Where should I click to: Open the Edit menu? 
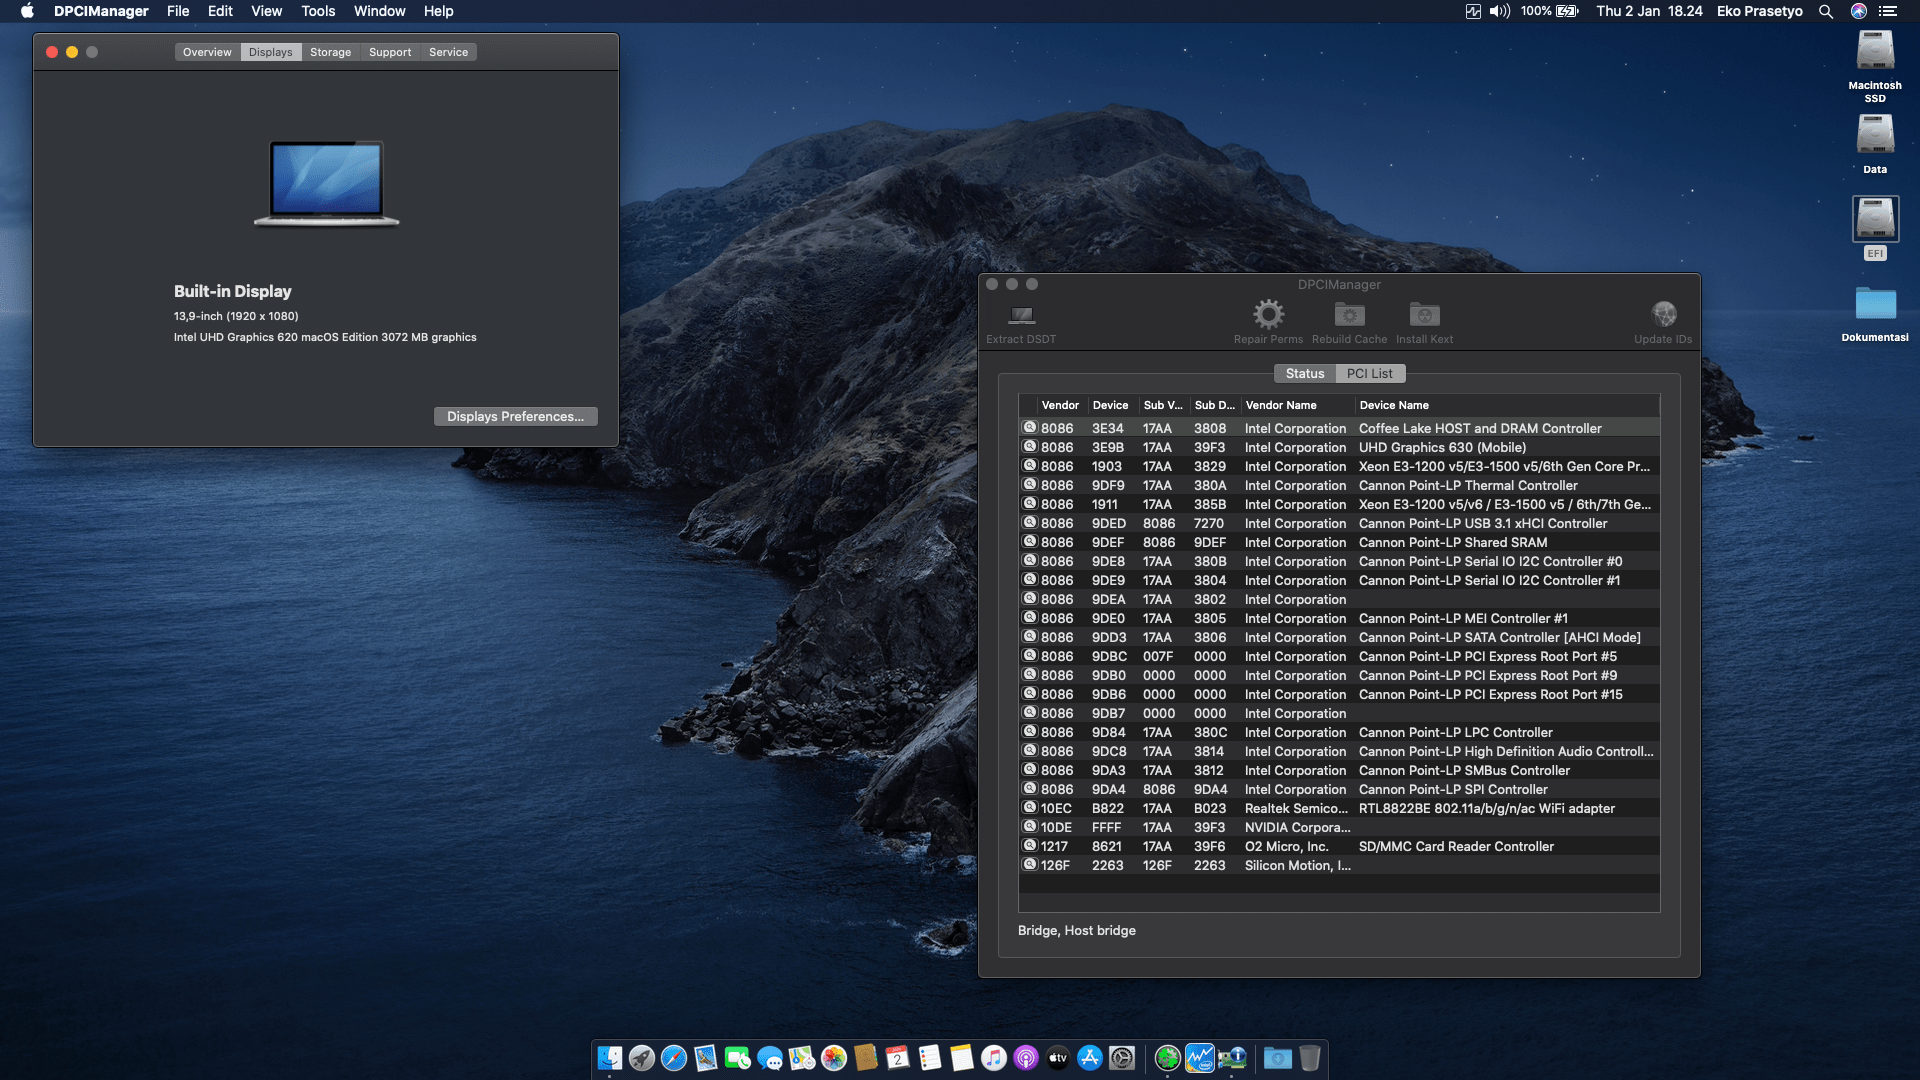[x=220, y=11]
